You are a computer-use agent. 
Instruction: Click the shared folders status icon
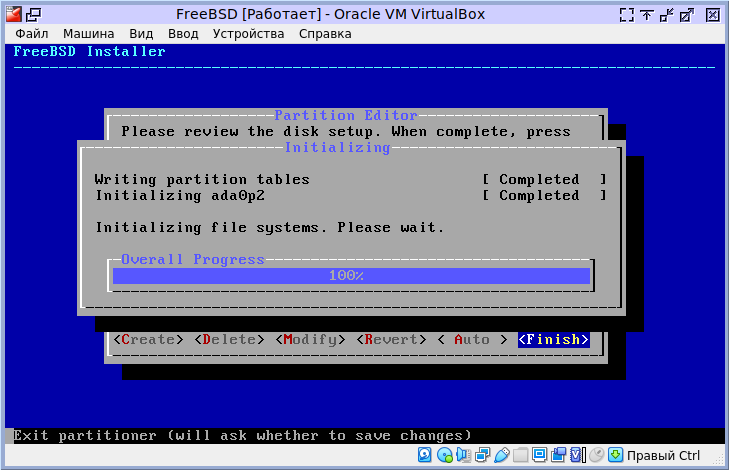(x=520, y=455)
